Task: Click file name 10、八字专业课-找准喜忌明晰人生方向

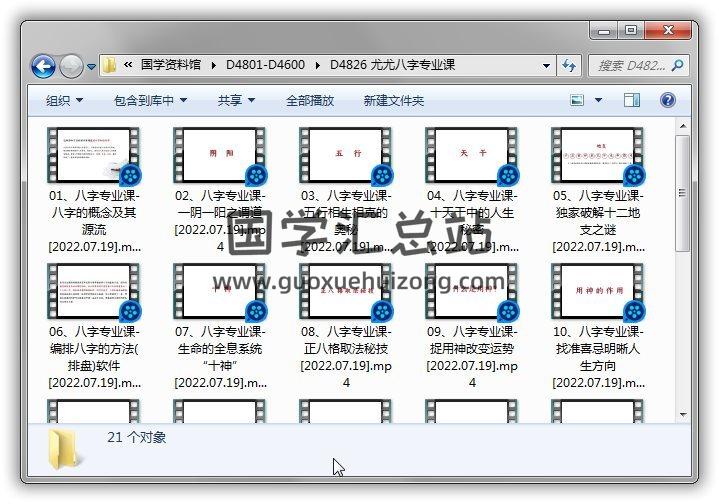Action: (x=598, y=357)
